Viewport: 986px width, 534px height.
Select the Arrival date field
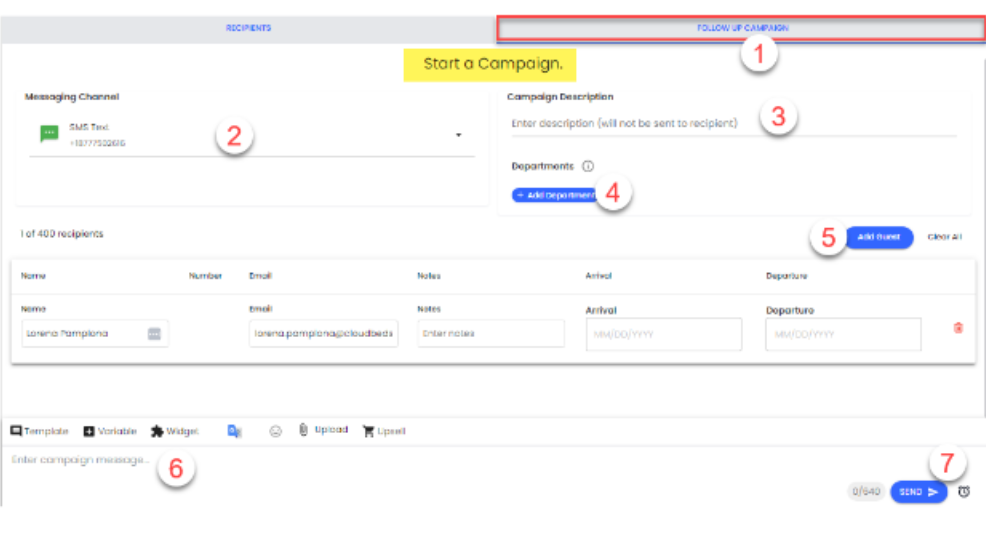pyautogui.click(x=663, y=334)
